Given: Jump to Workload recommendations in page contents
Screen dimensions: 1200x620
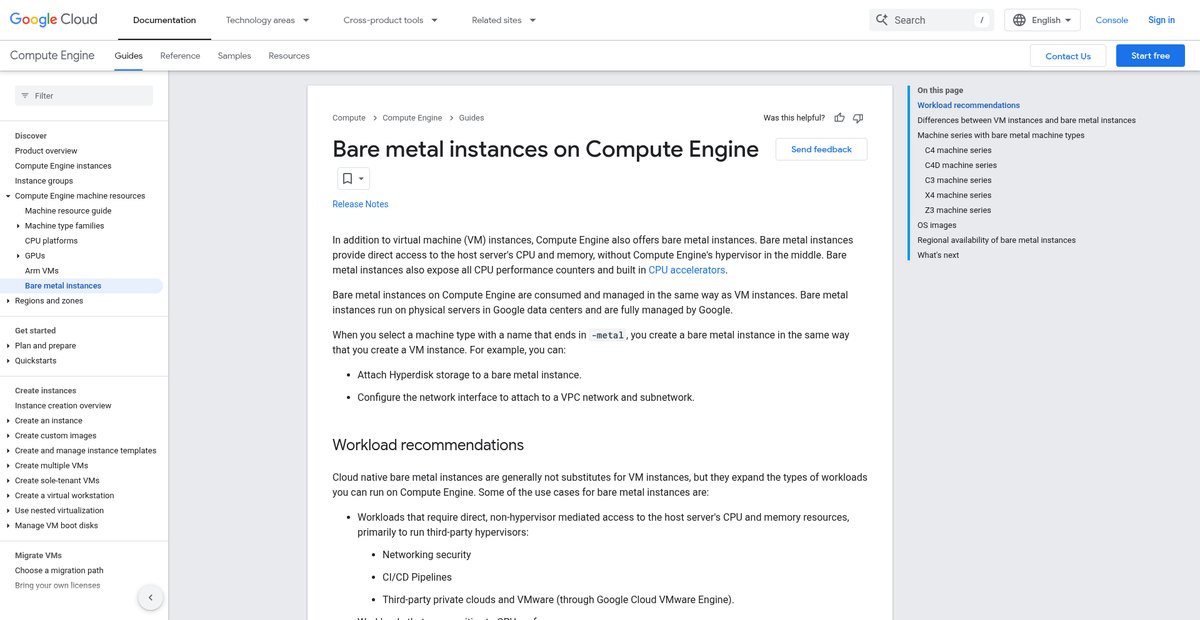Looking at the screenshot, I should click(x=969, y=105).
